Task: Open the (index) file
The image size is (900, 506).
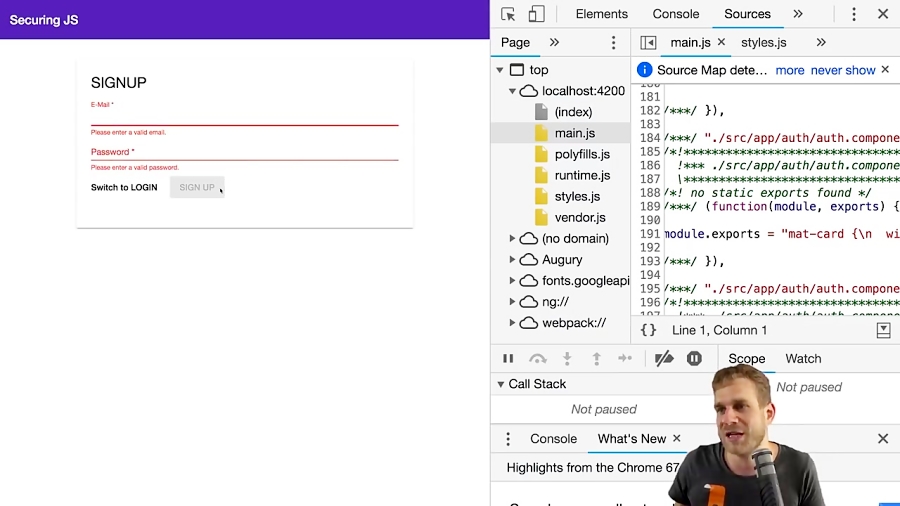Action: (573, 112)
